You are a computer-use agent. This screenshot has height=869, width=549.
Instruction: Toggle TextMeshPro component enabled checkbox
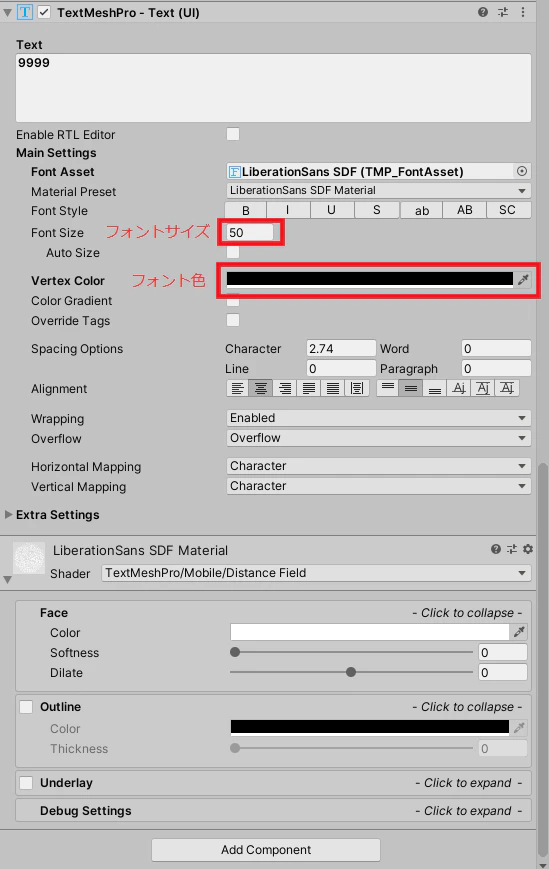point(44,12)
